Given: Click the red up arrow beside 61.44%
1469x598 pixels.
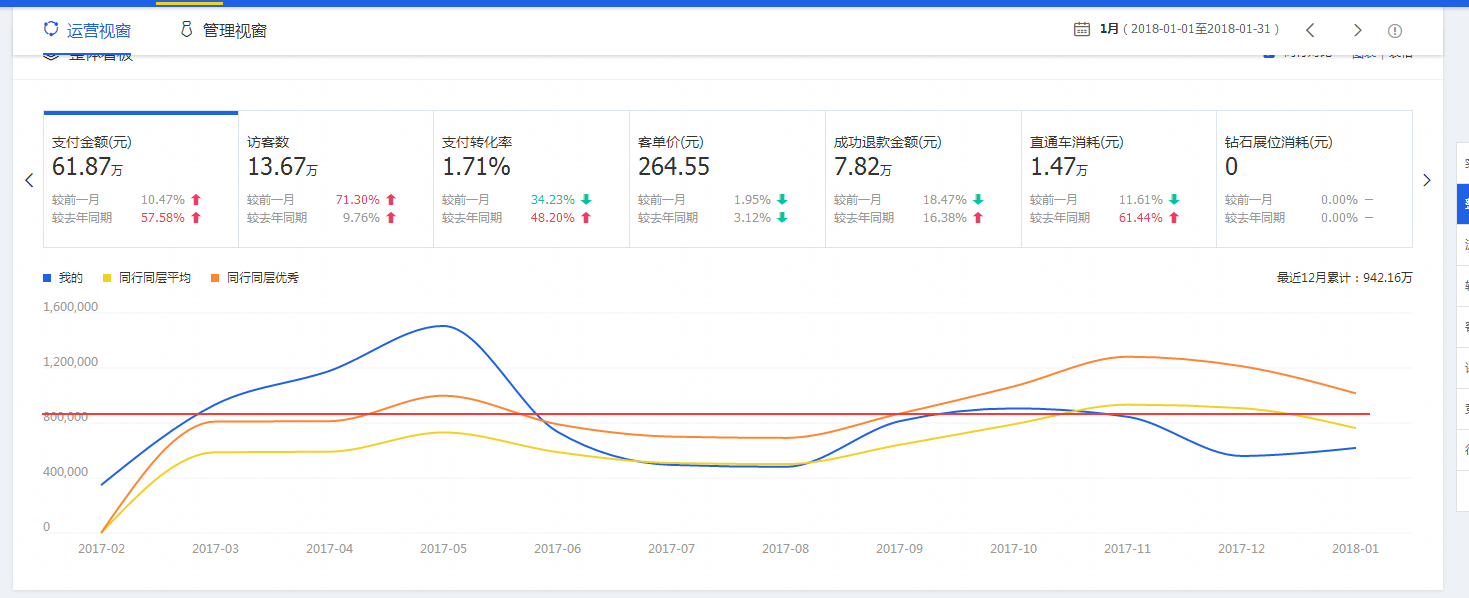Looking at the screenshot, I should point(1174,217).
